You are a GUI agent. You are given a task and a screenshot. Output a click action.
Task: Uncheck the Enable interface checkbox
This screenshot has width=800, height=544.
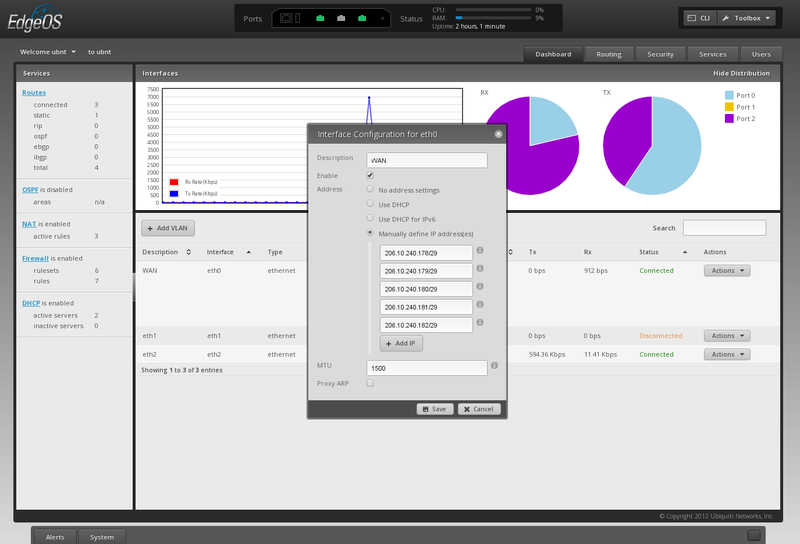click(x=370, y=175)
